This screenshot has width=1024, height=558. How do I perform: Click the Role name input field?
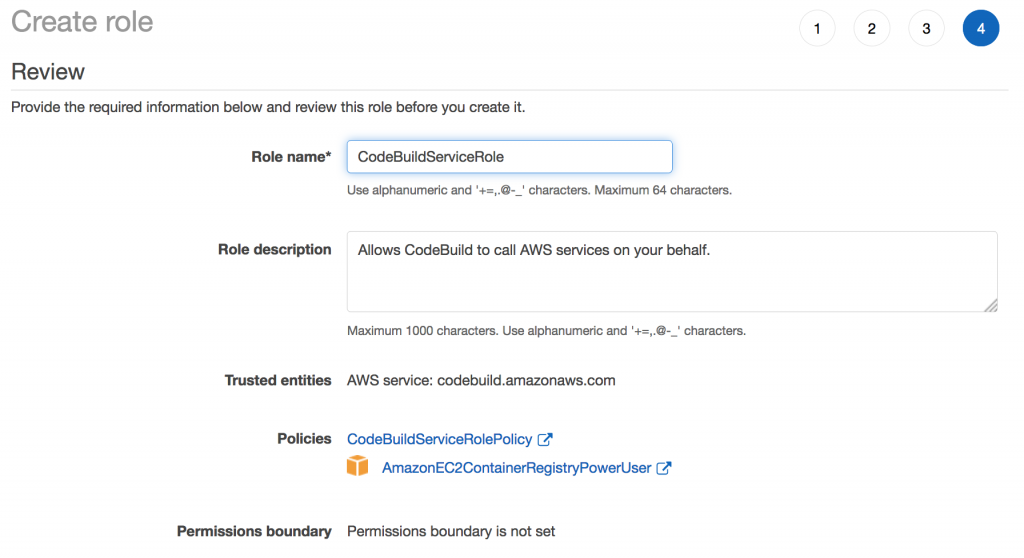(509, 157)
